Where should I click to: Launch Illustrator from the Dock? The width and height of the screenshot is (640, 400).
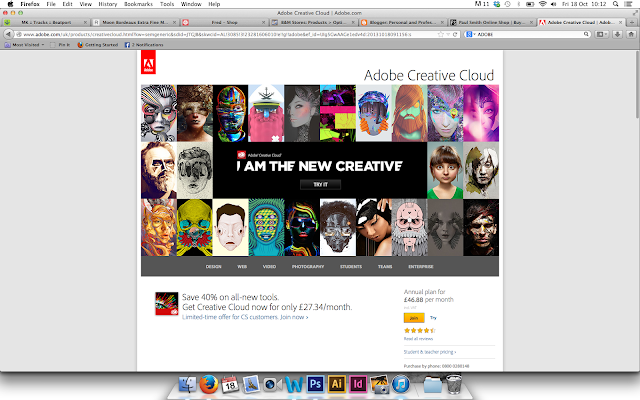[336, 384]
